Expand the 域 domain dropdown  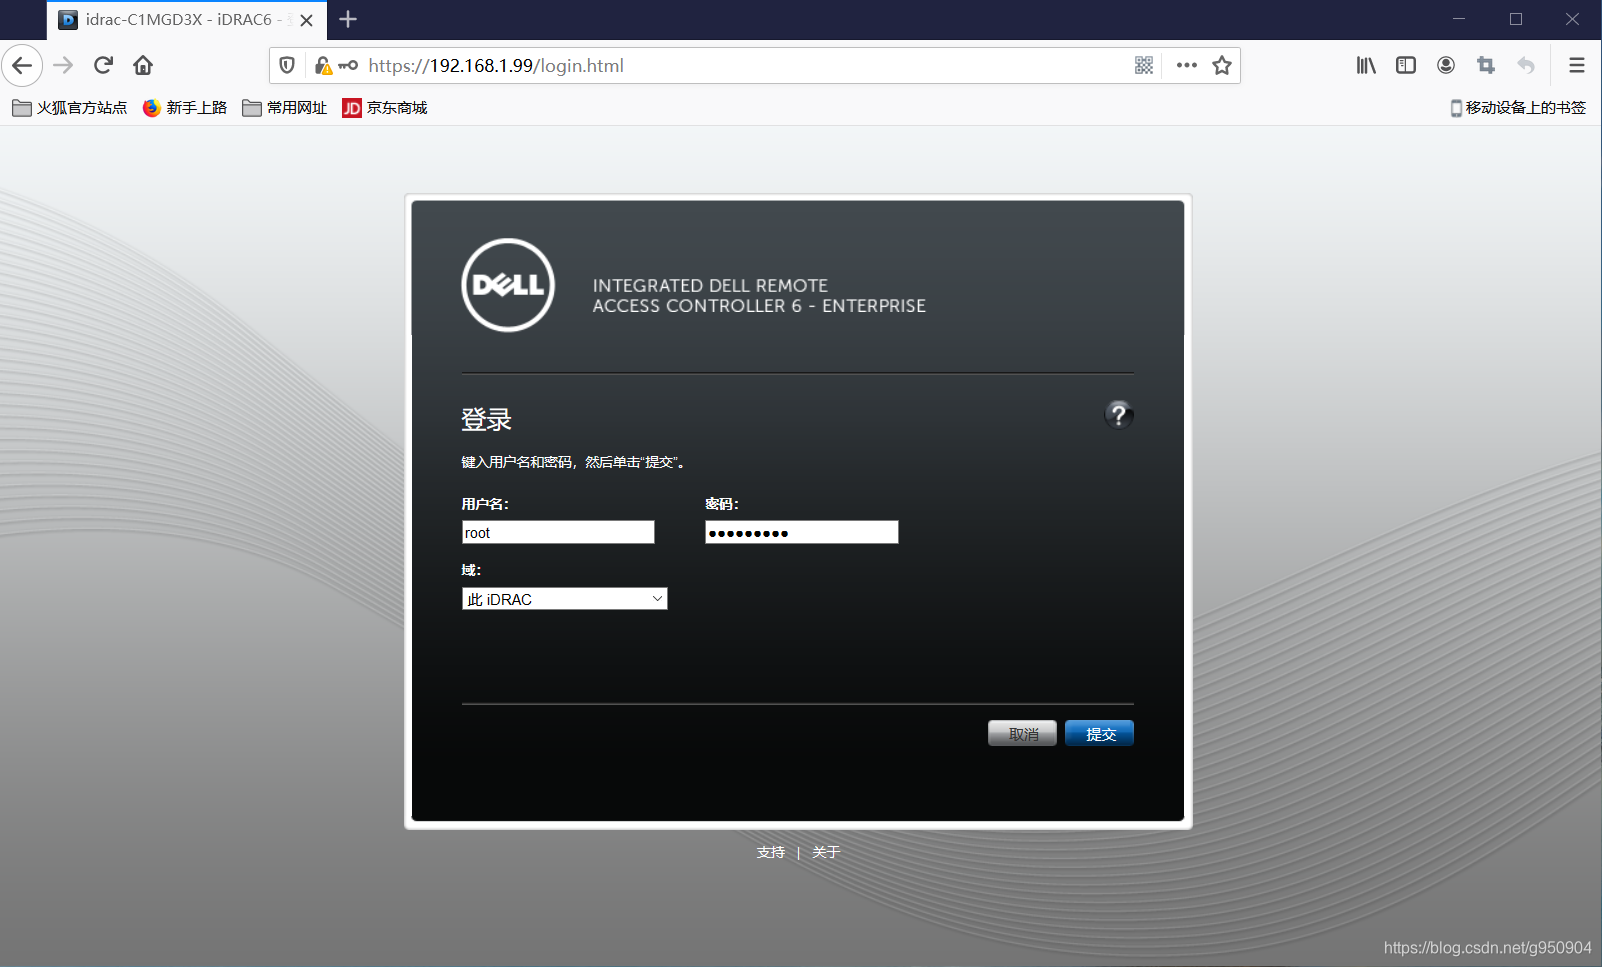(x=565, y=599)
